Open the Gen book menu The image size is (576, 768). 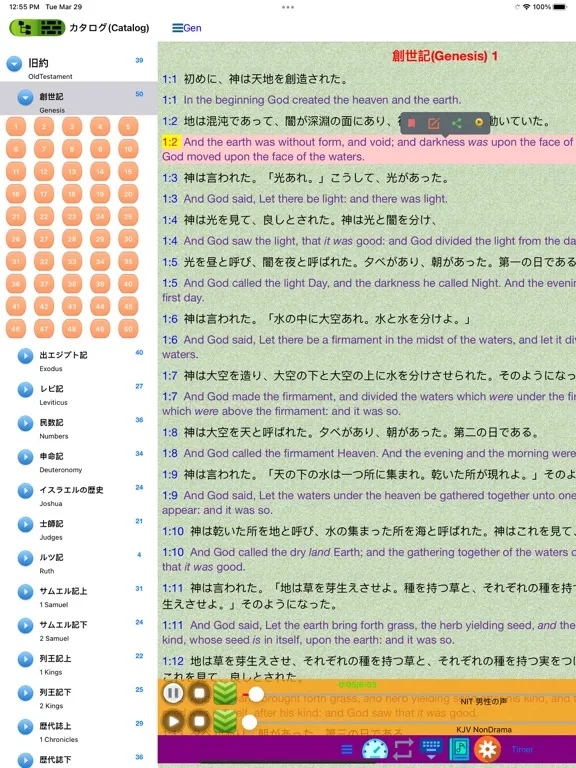tap(187, 28)
